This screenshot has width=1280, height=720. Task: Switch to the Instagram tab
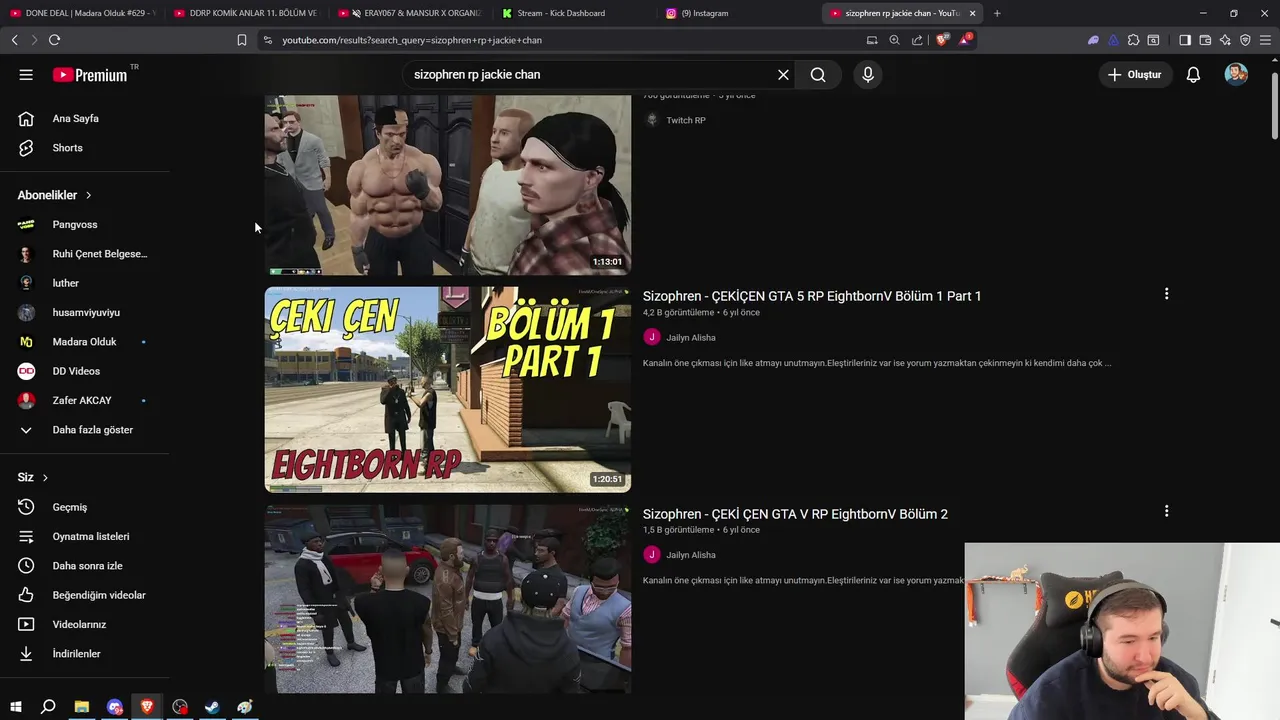tap(738, 13)
